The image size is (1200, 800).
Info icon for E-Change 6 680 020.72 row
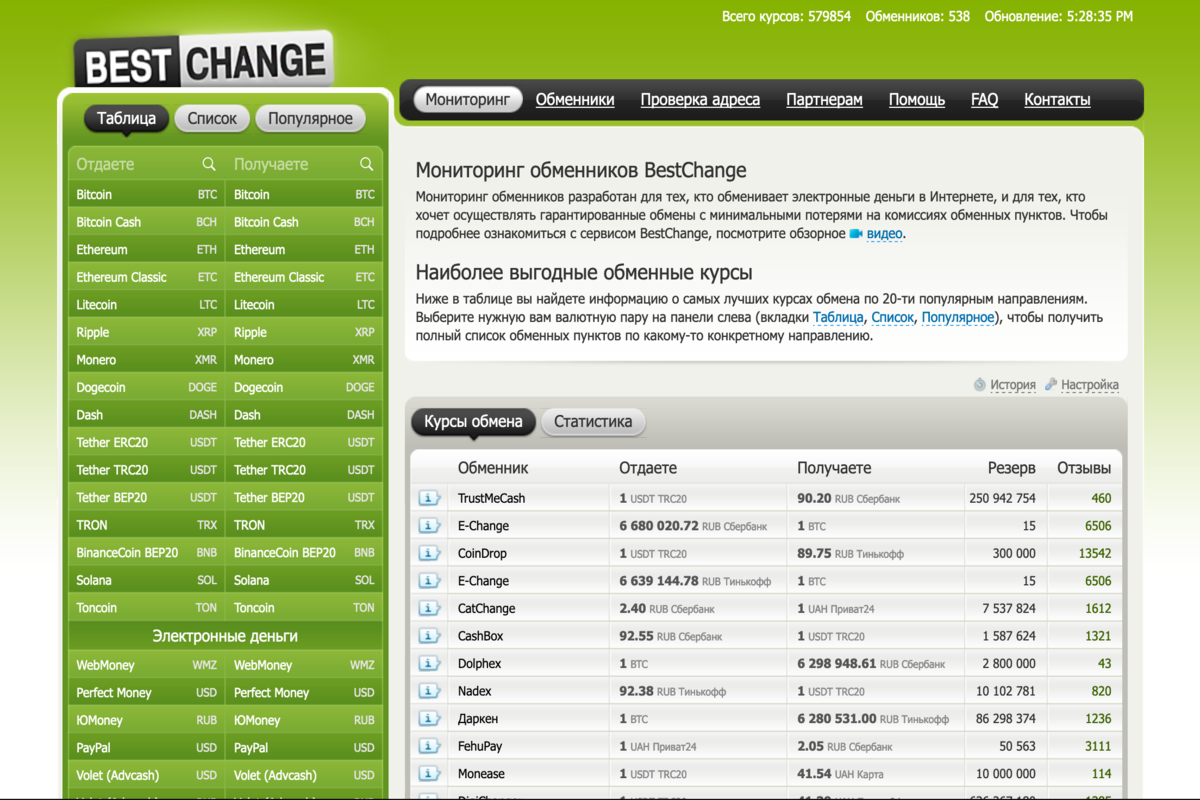click(430, 526)
